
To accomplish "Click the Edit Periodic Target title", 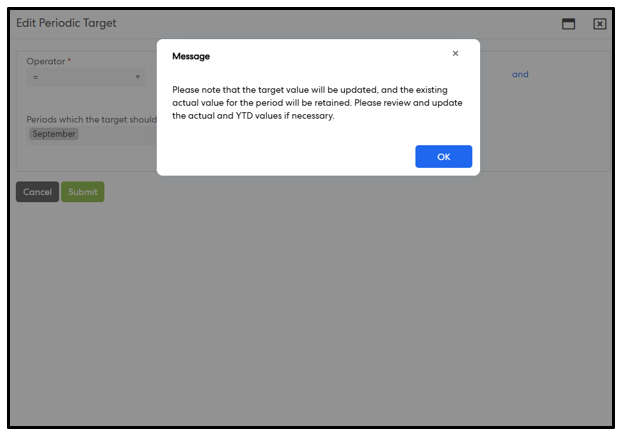I will [66, 23].
